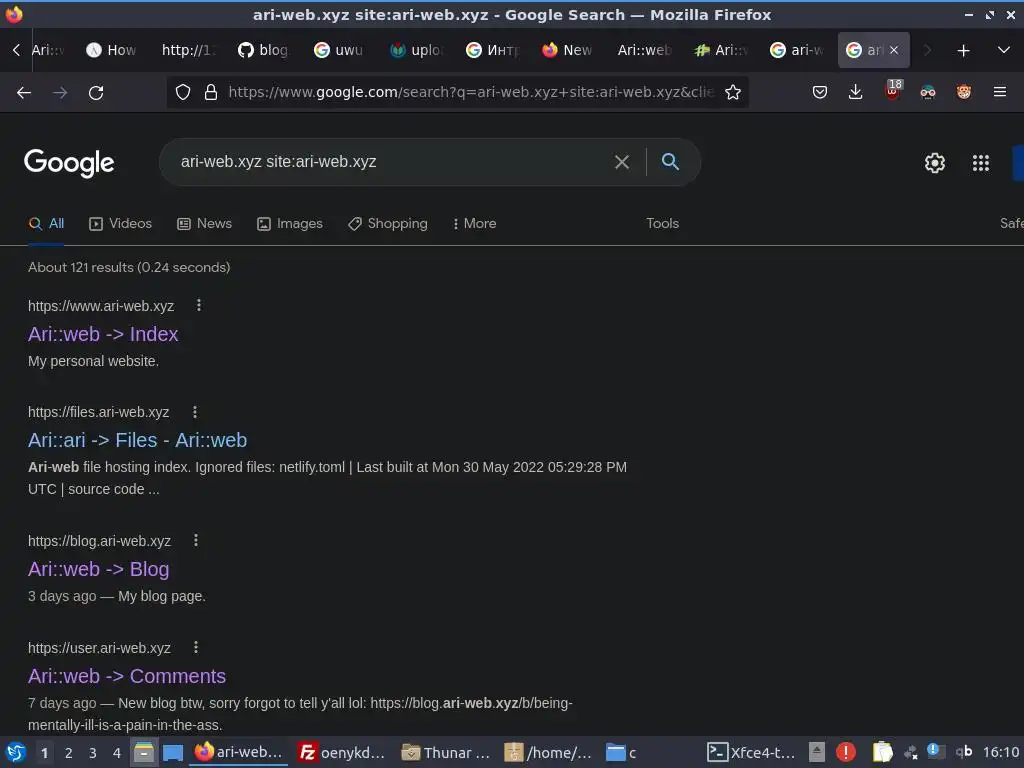The width and height of the screenshot is (1024, 768).
Task: Switch to the 'How' tab
Action: (x=111, y=50)
